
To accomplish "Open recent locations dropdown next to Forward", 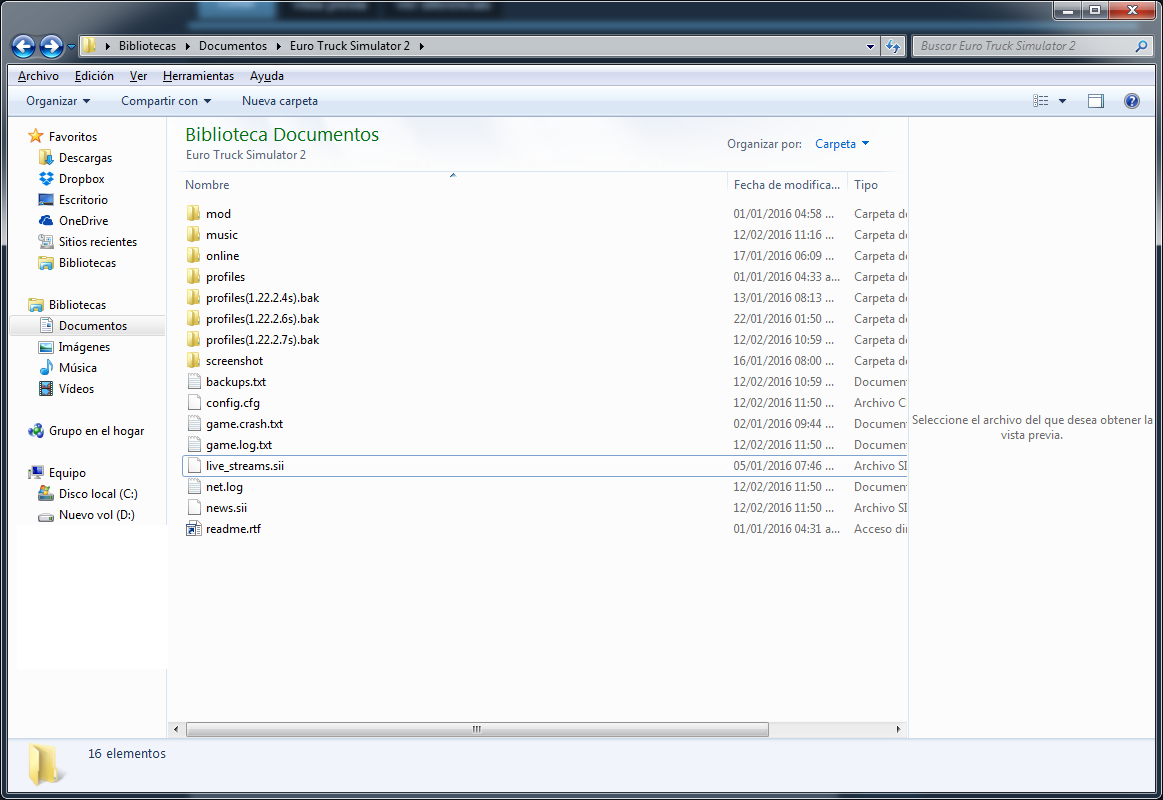I will 71,46.
